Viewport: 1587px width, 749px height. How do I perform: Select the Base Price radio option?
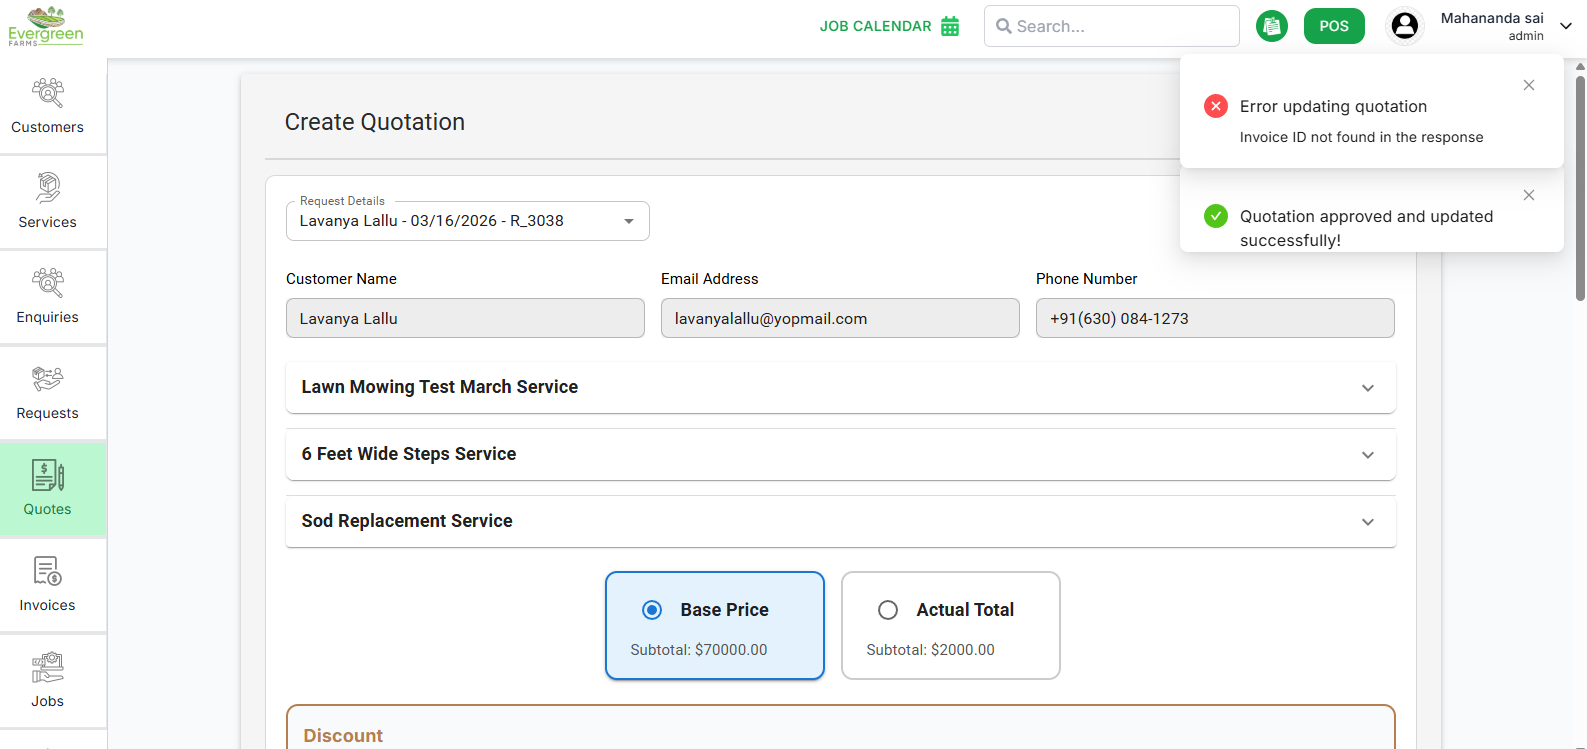point(652,610)
